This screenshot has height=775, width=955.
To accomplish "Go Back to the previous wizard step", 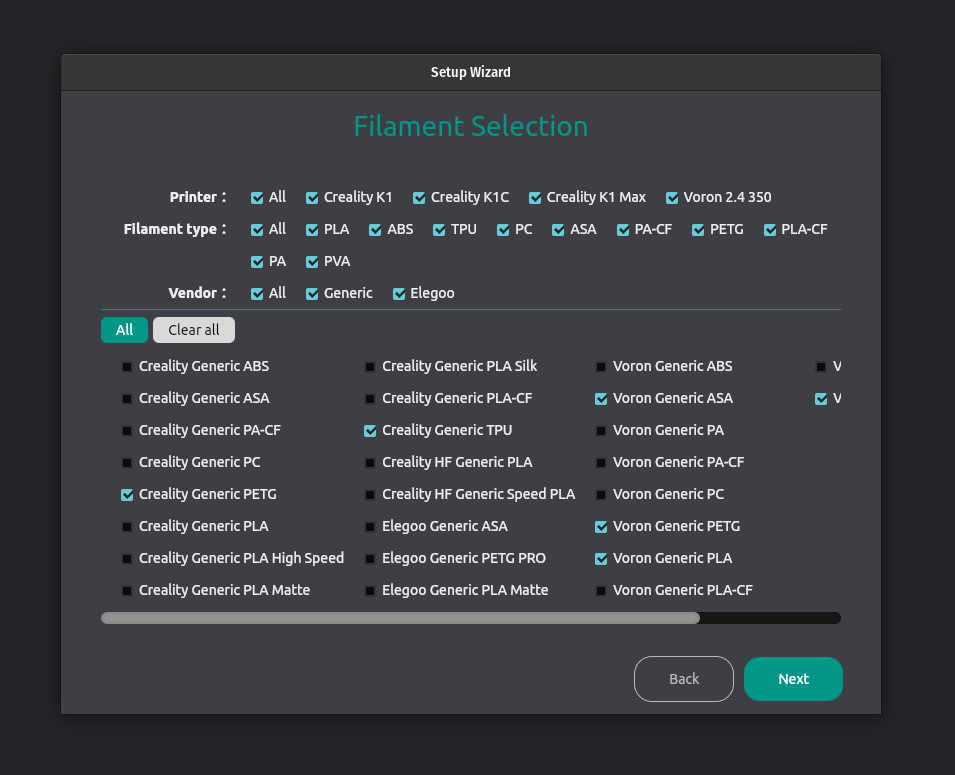I will point(684,679).
